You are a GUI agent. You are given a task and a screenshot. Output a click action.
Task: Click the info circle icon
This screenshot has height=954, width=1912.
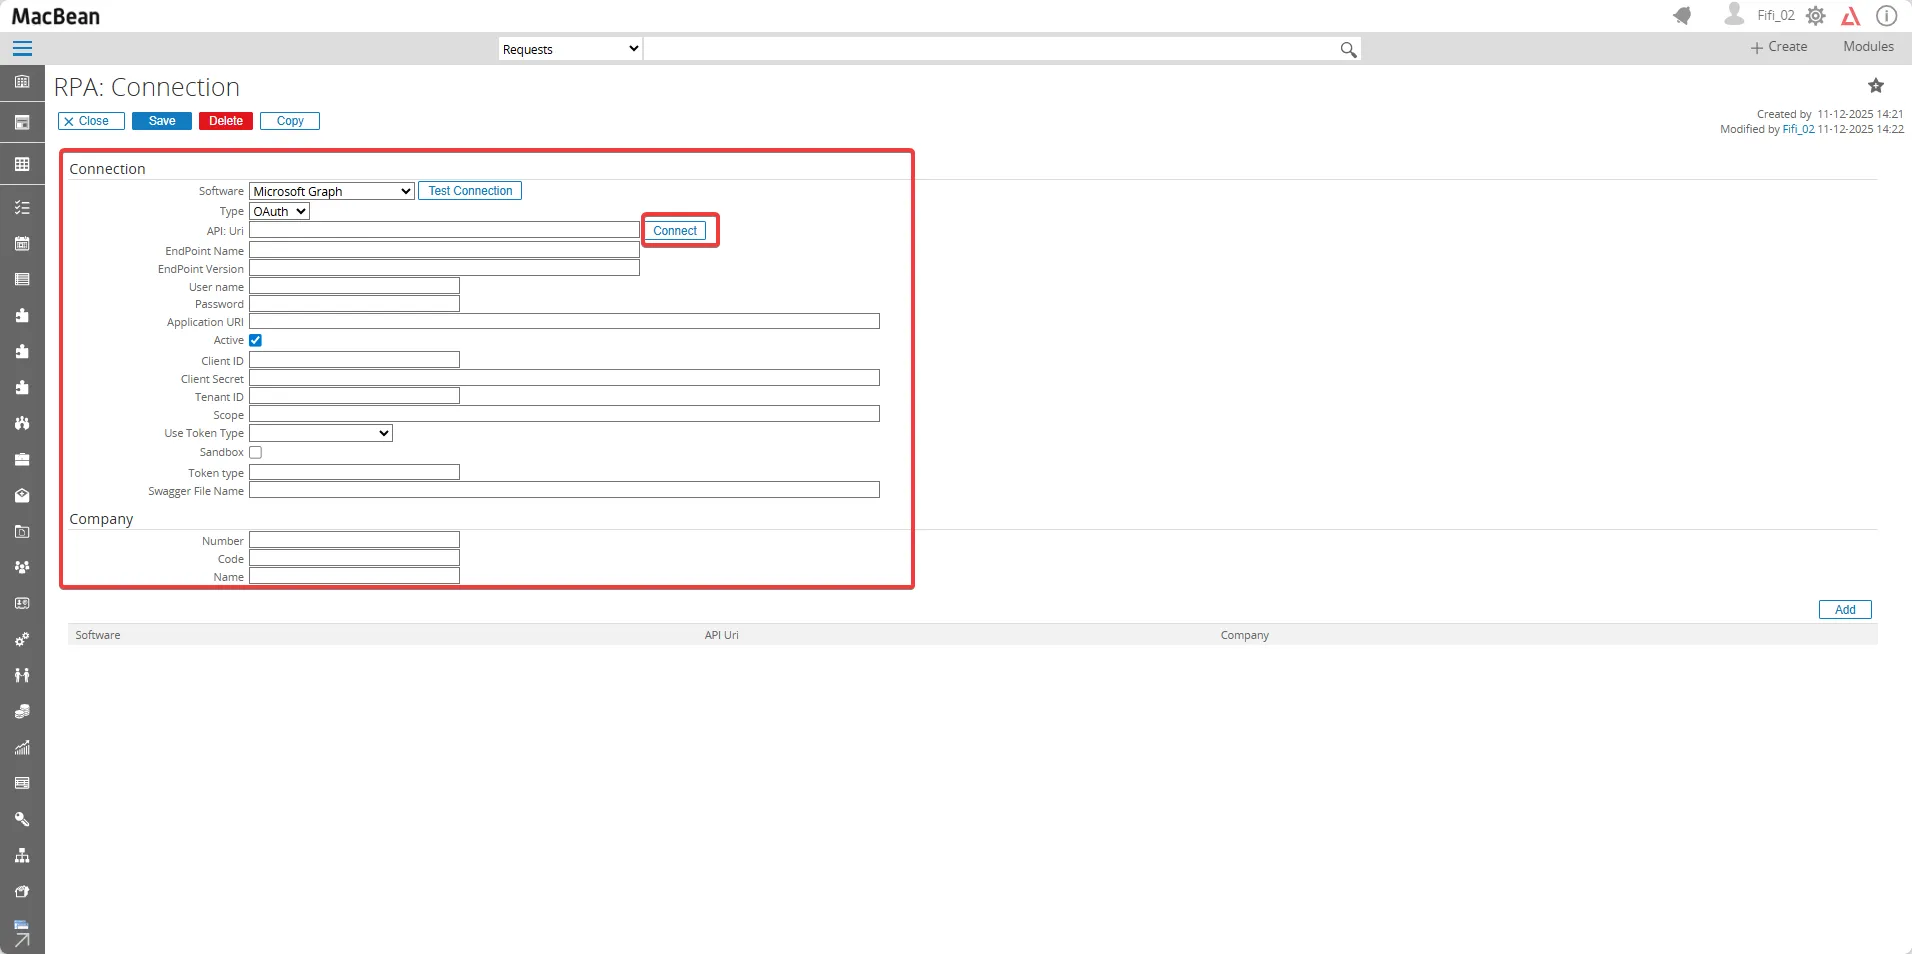pos(1886,16)
